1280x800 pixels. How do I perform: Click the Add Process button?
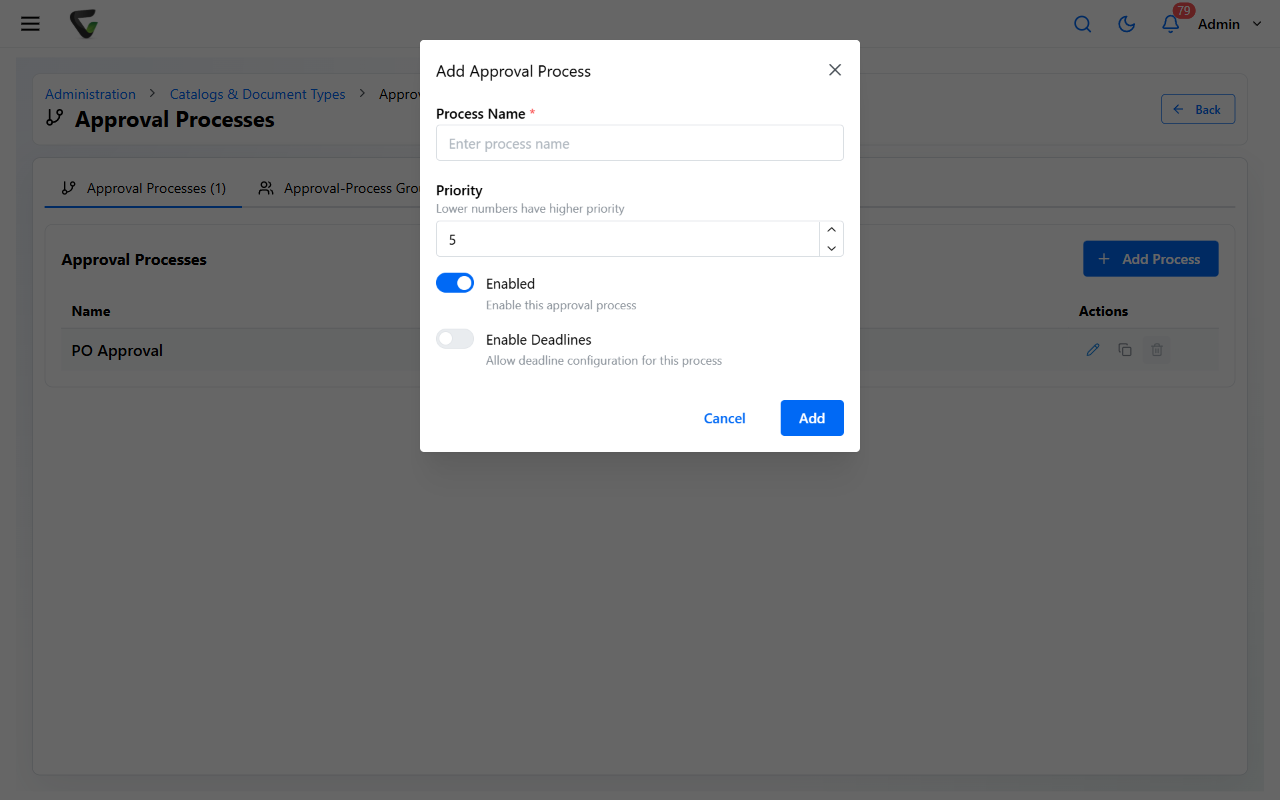click(1150, 259)
